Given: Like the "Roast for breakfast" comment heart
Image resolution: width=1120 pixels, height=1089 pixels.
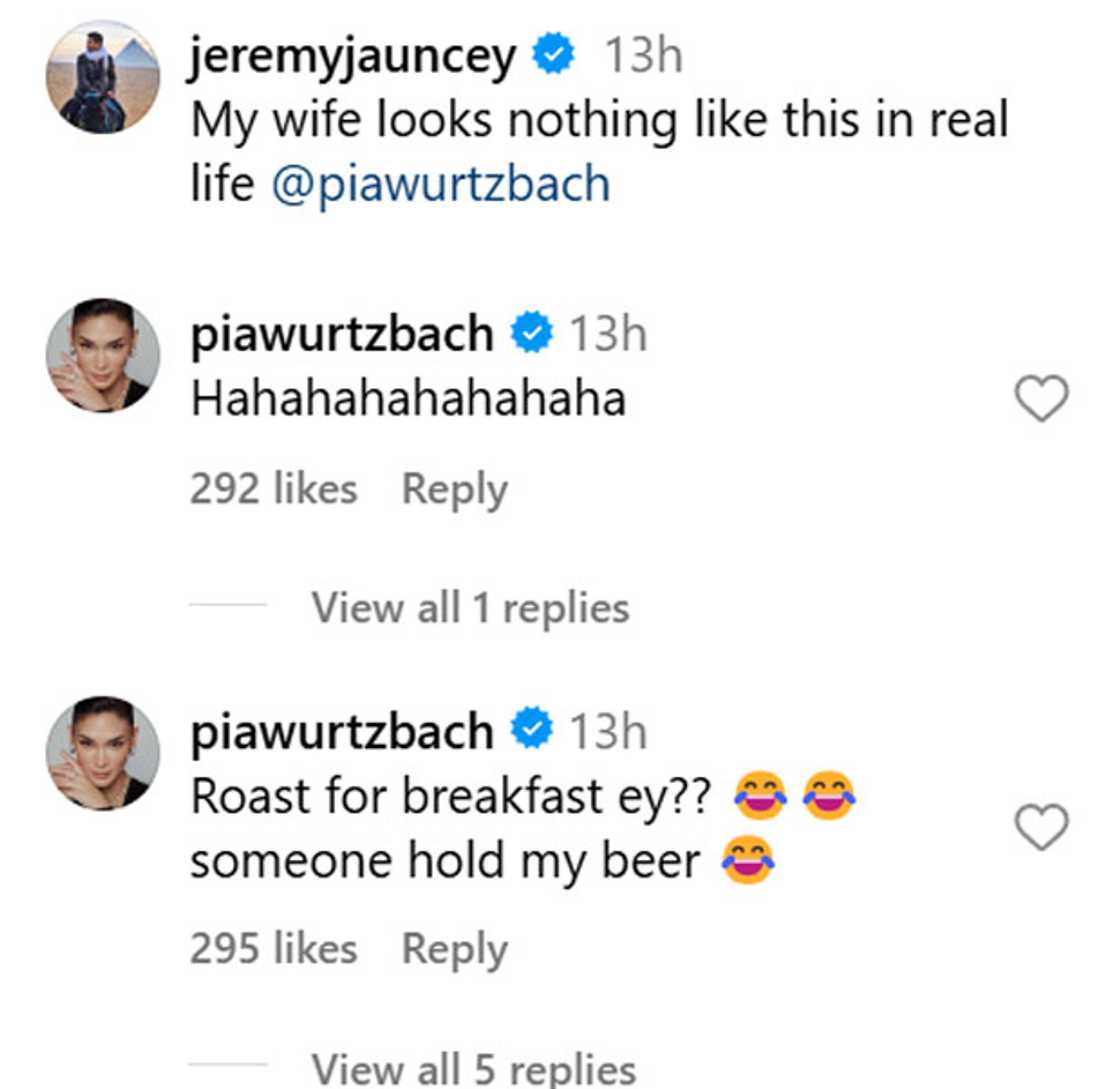Looking at the screenshot, I should click(1041, 829).
